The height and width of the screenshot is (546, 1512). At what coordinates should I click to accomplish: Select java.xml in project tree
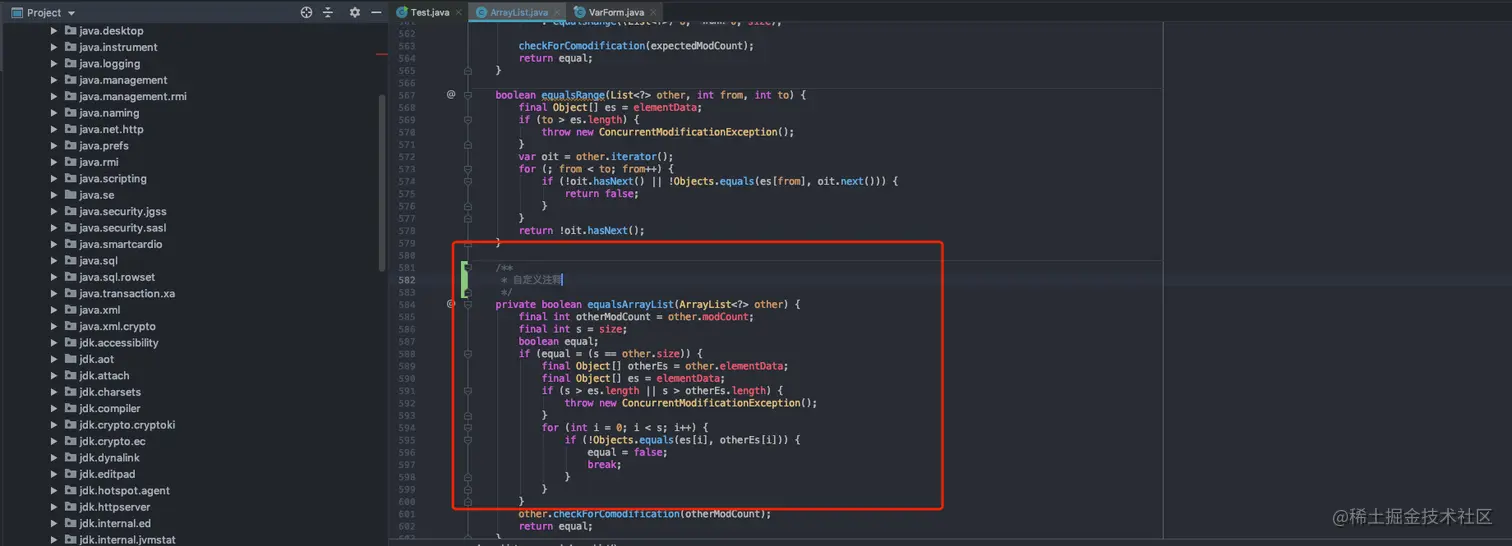click(99, 310)
